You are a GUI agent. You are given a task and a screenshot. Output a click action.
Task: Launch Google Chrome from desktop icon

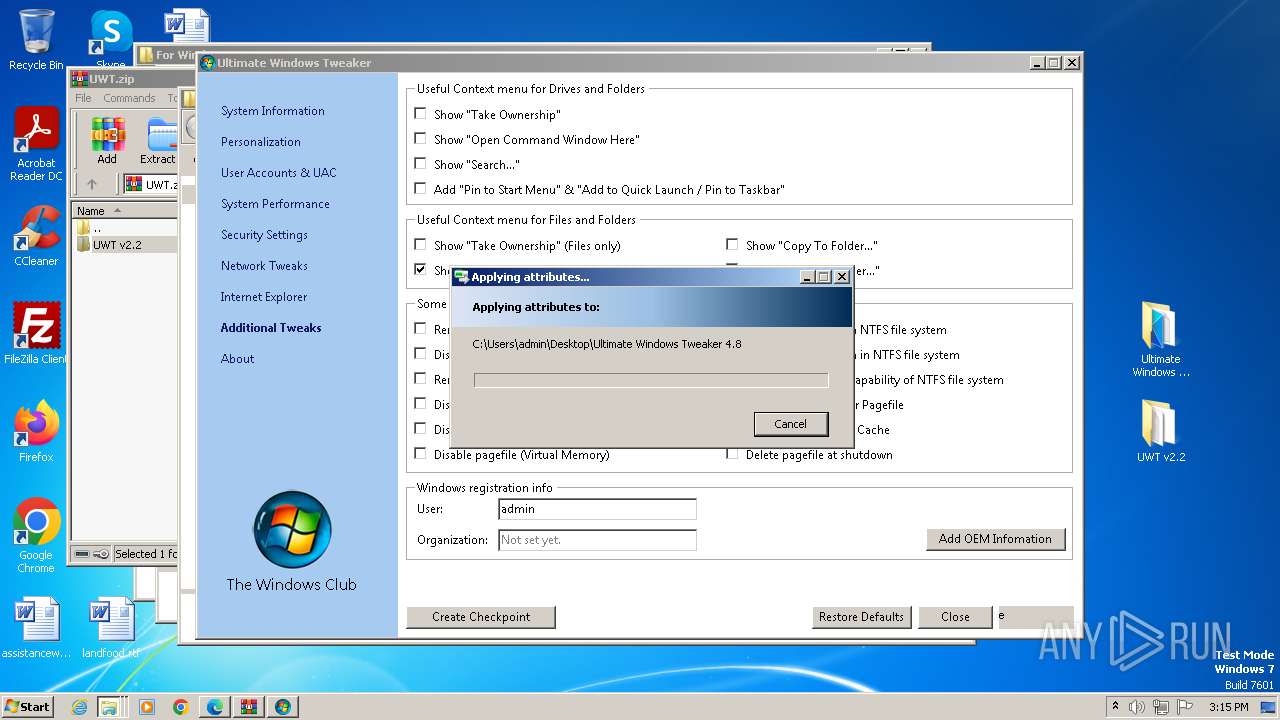36,536
